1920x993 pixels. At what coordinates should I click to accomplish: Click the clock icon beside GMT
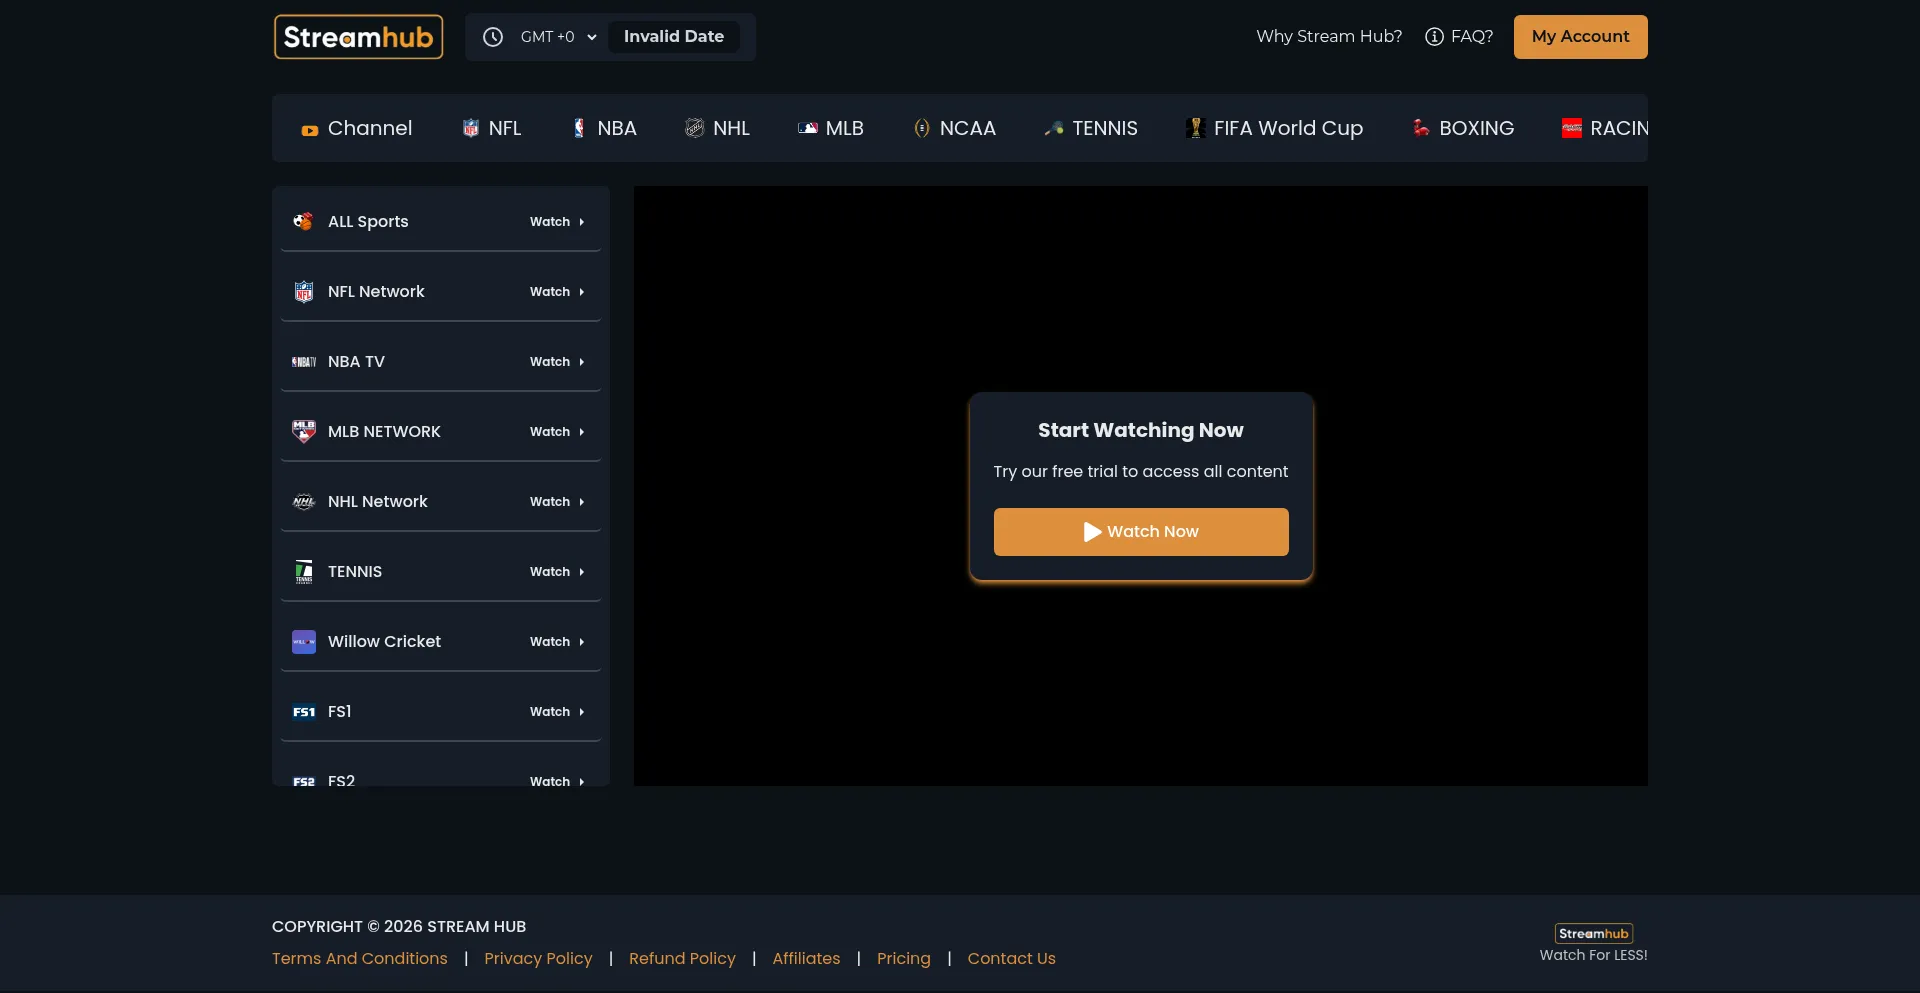pos(493,37)
